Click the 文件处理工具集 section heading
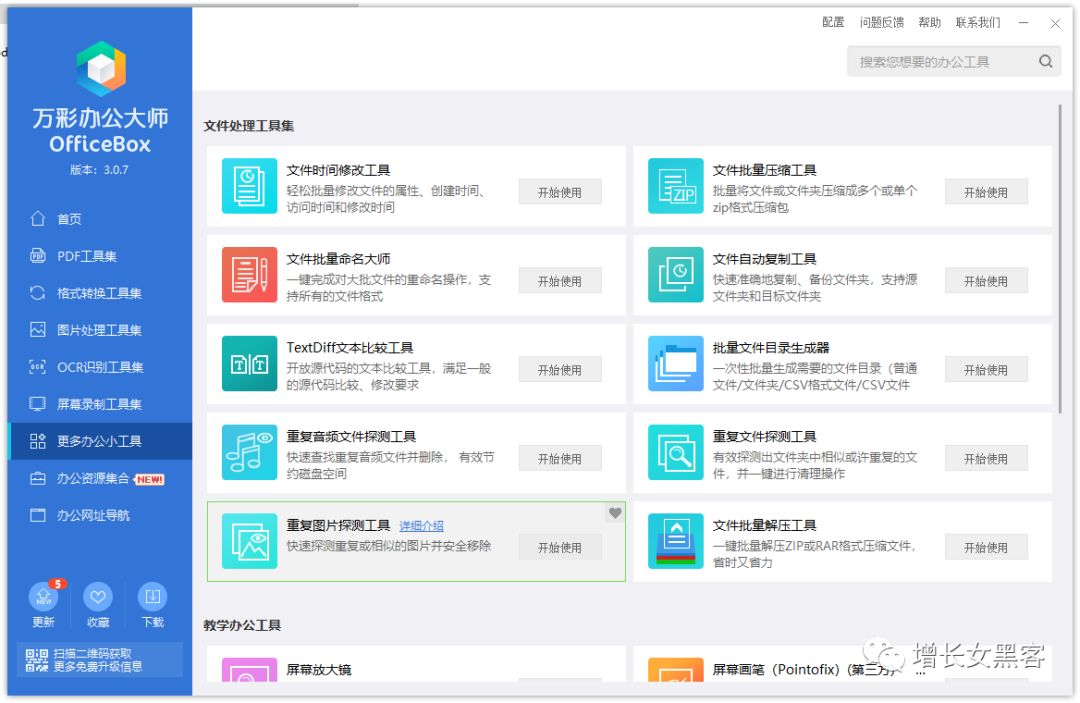The height and width of the screenshot is (703, 1080). tap(249, 126)
